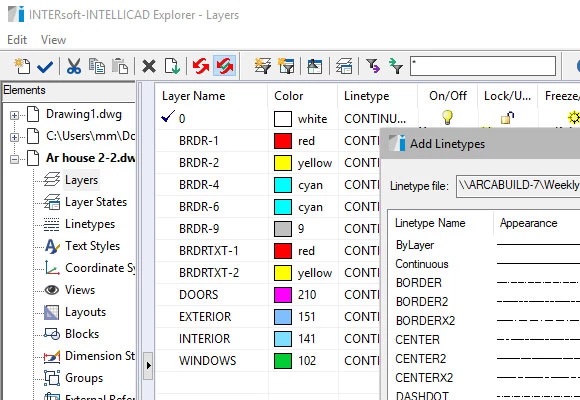Click white color swatch of layer 0
Screen dimensions: 580x400
click(283, 119)
